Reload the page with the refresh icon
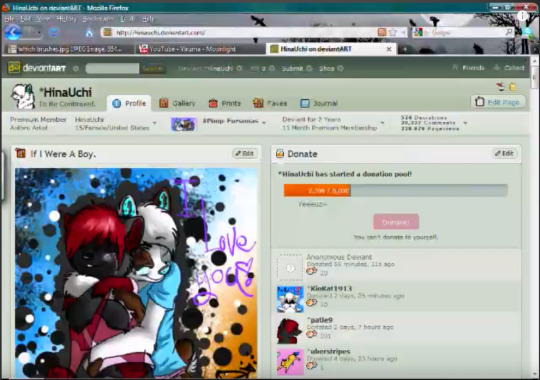Screen dimensions: 540x380 click(x=53, y=32)
